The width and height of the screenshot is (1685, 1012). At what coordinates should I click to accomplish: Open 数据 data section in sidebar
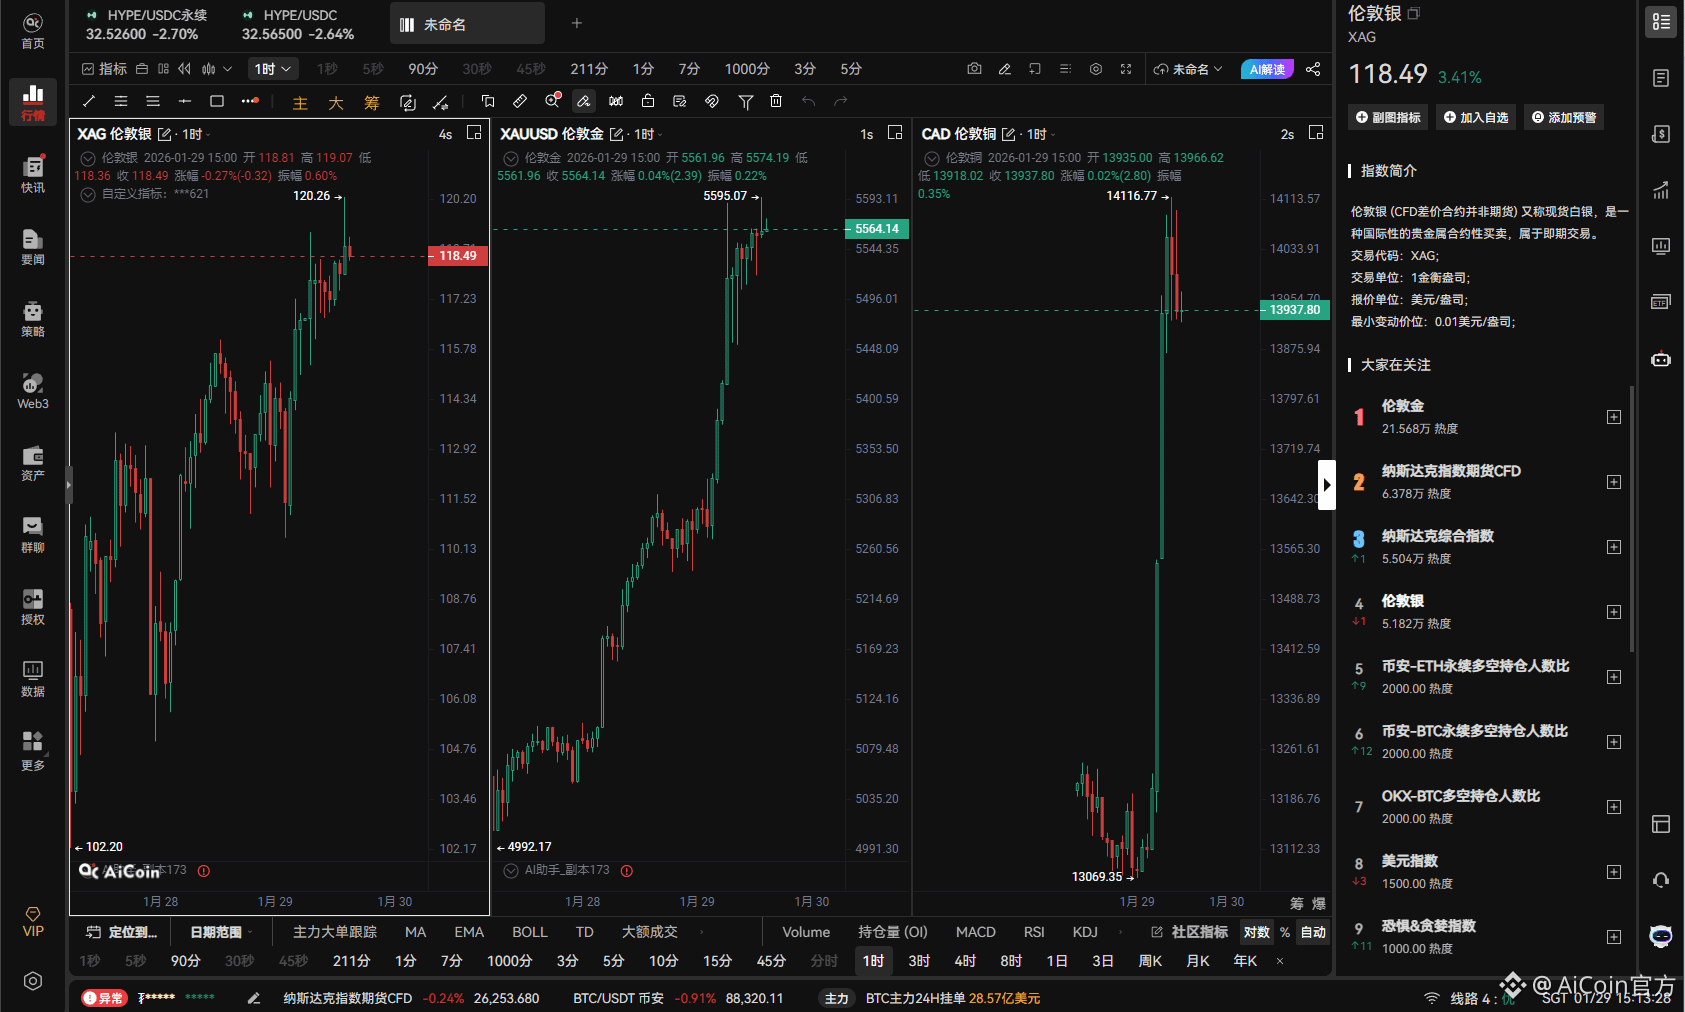point(33,678)
